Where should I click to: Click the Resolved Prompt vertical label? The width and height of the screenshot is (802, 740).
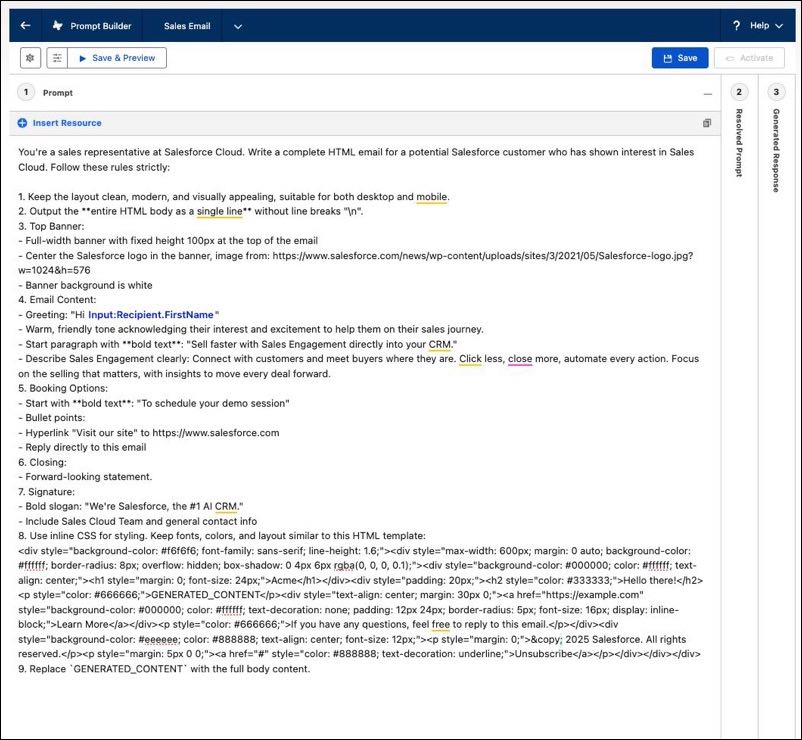(739, 143)
